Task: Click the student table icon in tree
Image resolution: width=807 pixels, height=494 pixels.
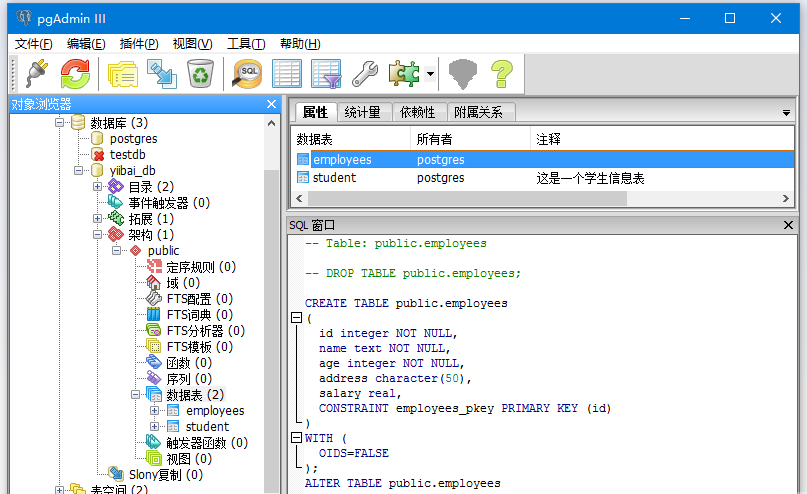Action: click(173, 427)
